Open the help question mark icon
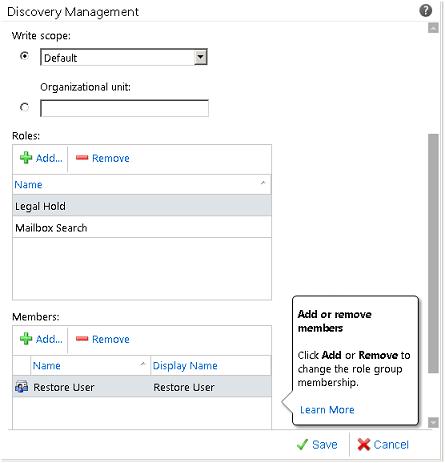Screen dimensions: 445x463 425,11
